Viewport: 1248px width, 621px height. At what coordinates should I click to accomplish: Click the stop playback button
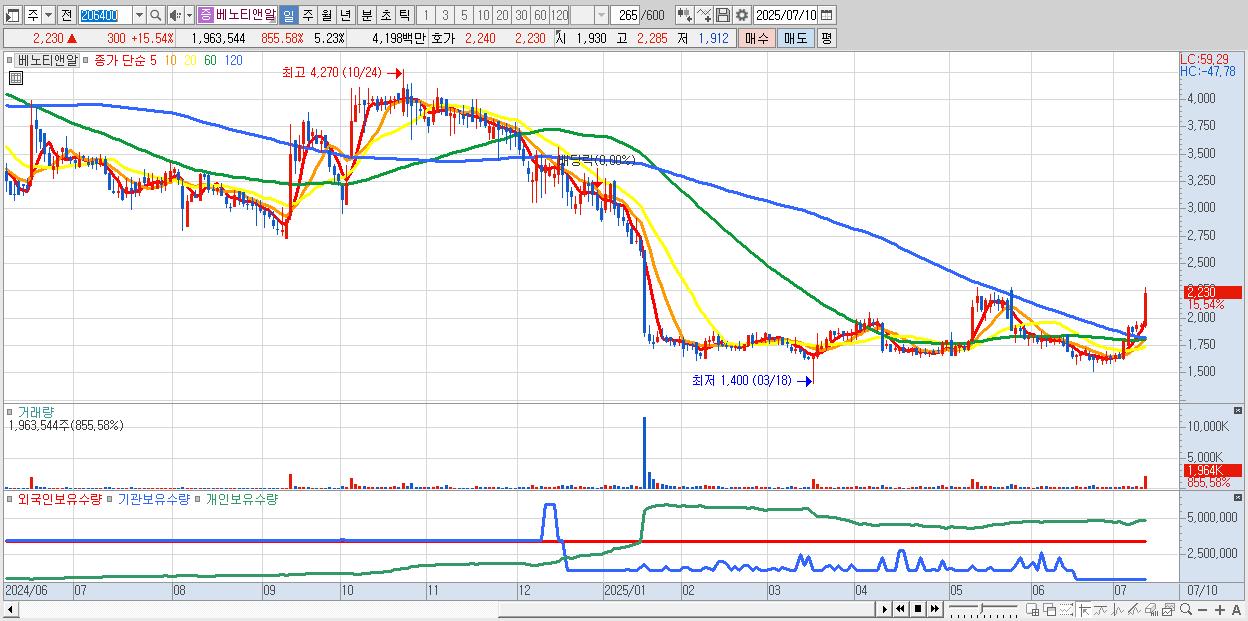(918, 609)
